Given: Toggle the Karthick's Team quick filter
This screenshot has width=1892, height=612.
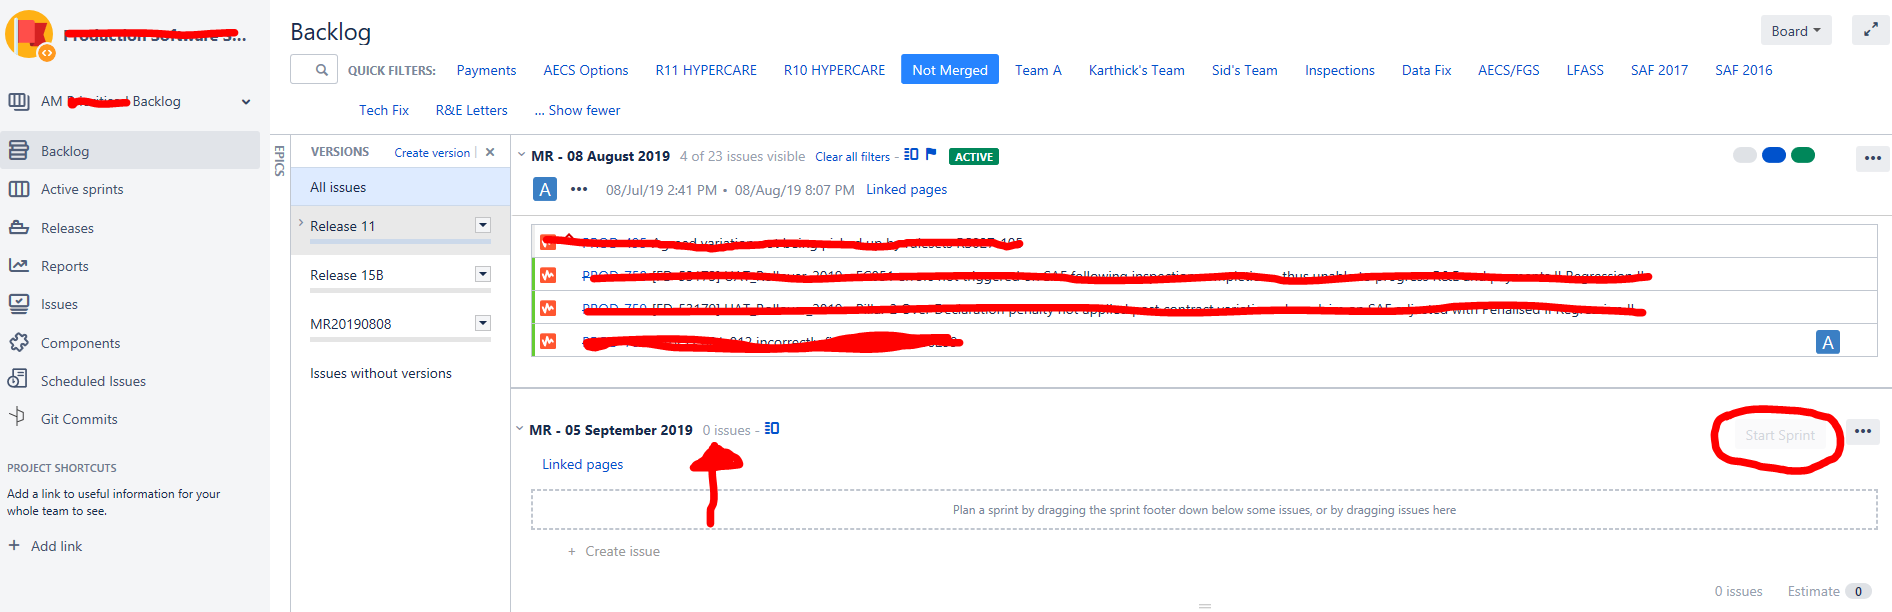Looking at the screenshot, I should tap(1136, 70).
